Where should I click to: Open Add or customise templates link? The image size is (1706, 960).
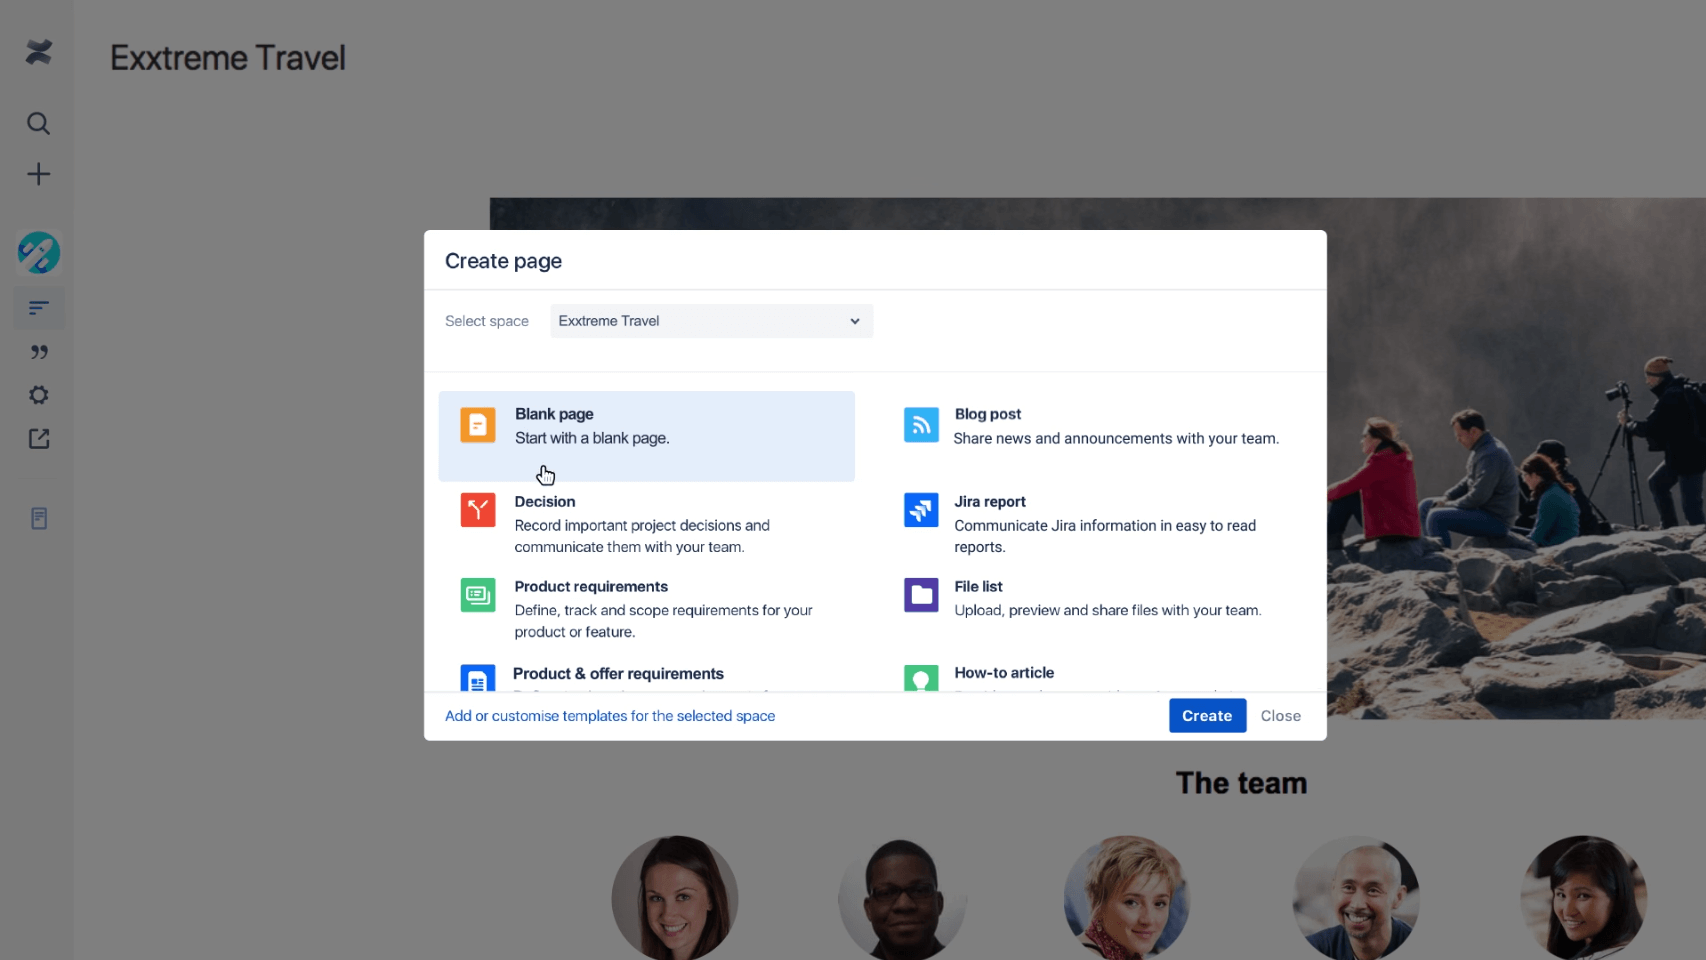pos(610,715)
